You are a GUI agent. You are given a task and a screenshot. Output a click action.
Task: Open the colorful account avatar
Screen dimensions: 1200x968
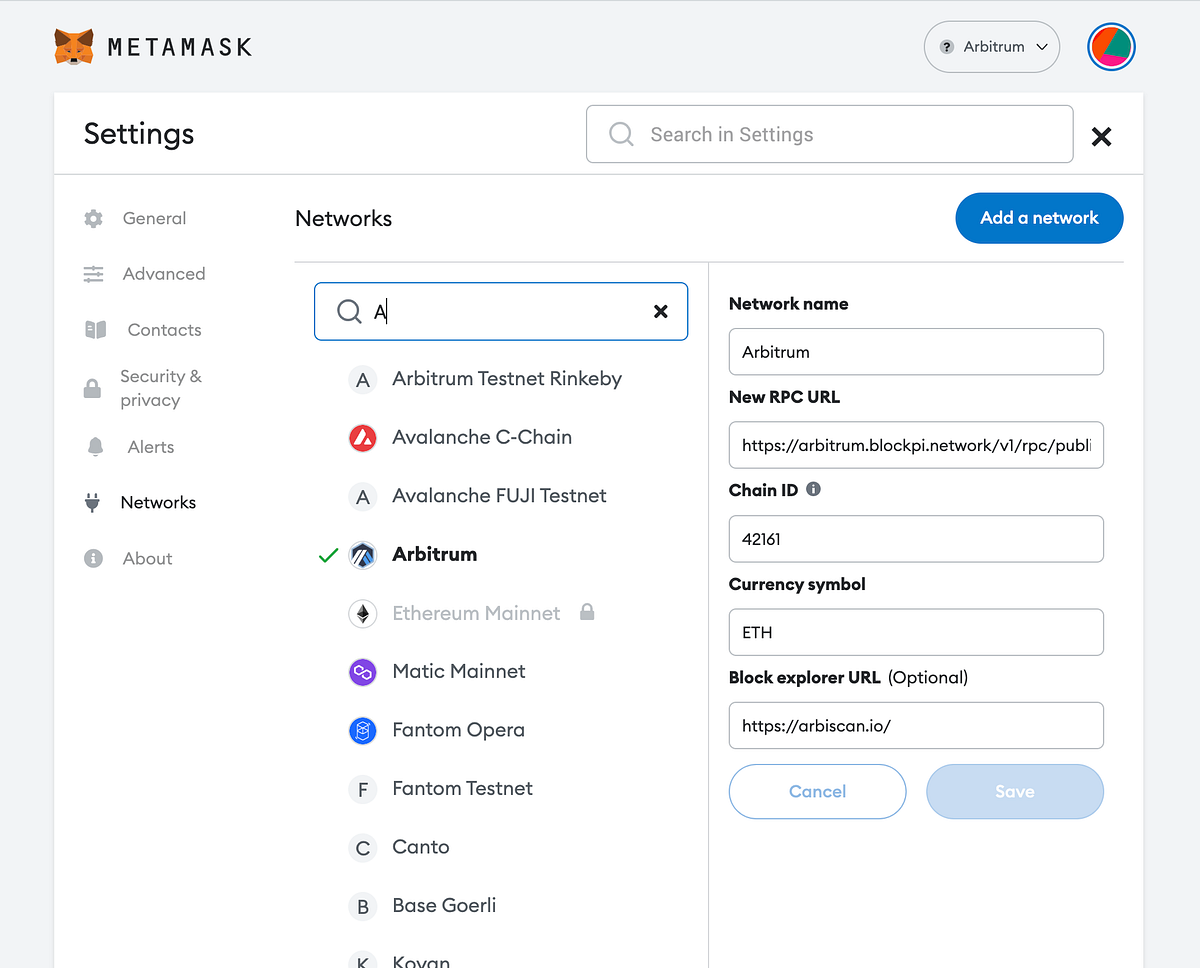[x=1111, y=46]
